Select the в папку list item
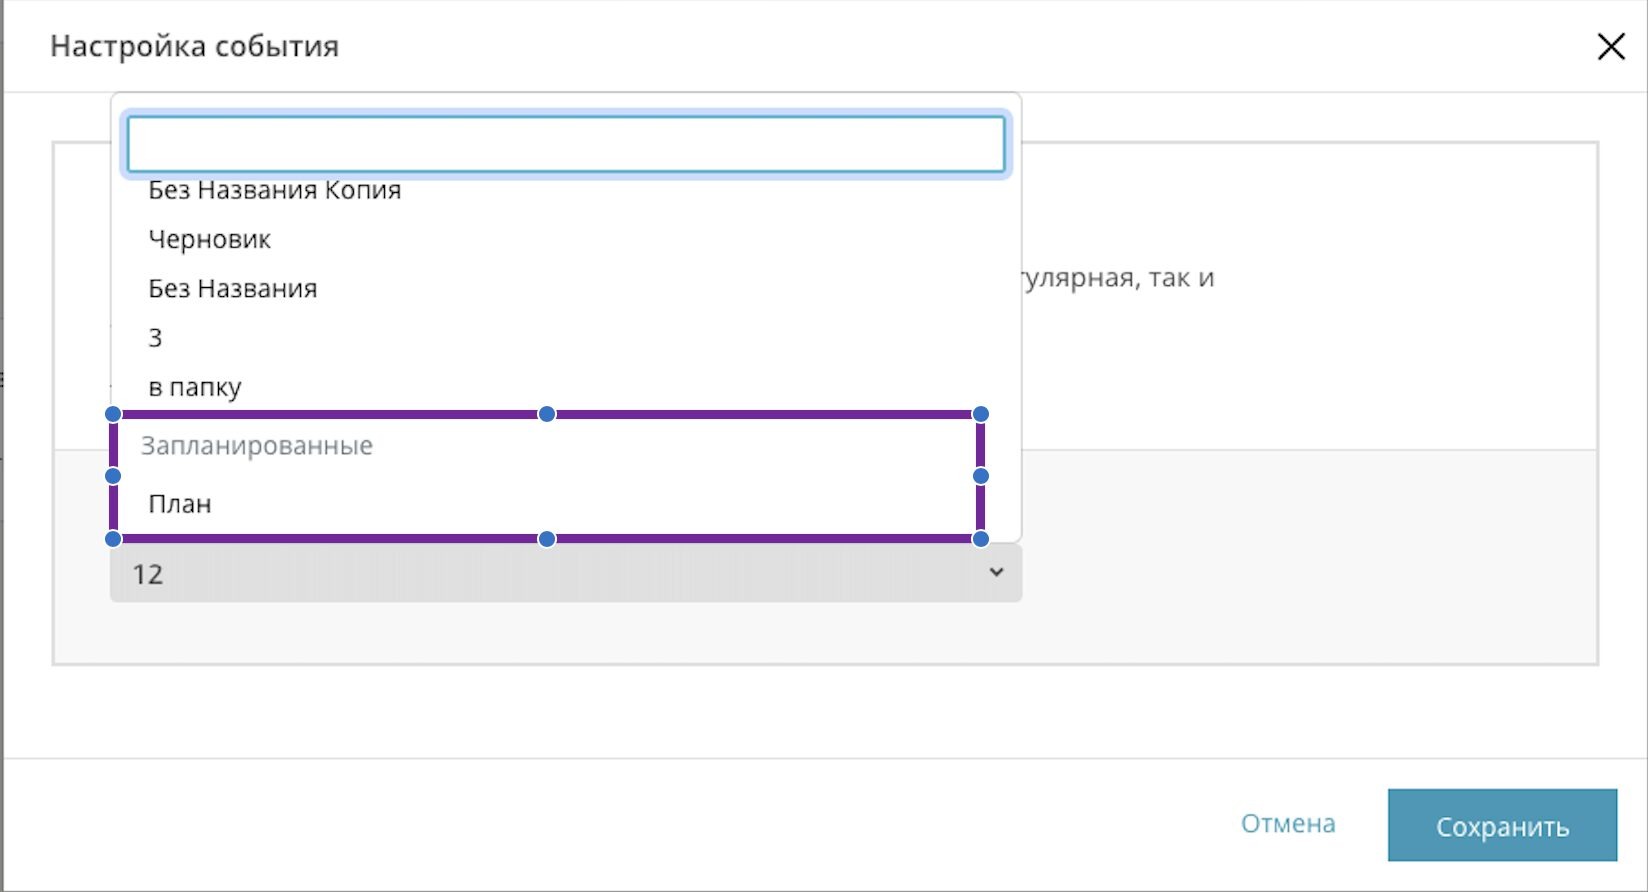The height and width of the screenshot is (892, 1648). tap(195, 387)
